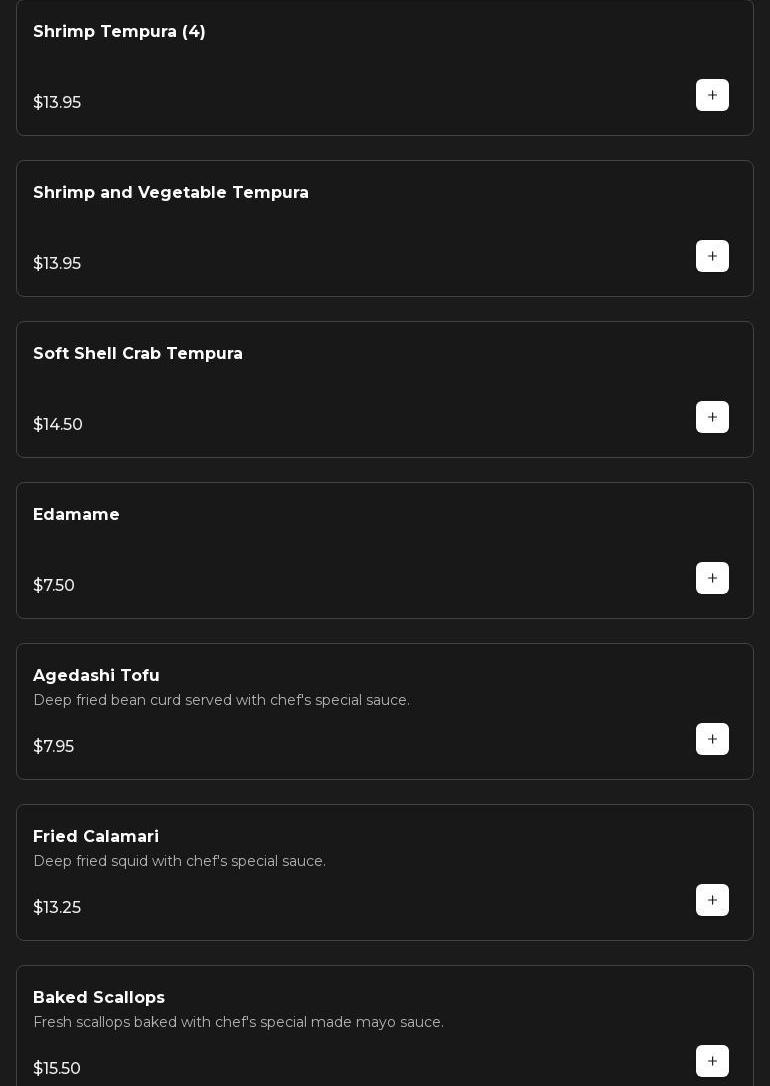Add Fried Calamari to the order
The width and height of the screenshot is (770, 1086).
(x=712, y=900)
